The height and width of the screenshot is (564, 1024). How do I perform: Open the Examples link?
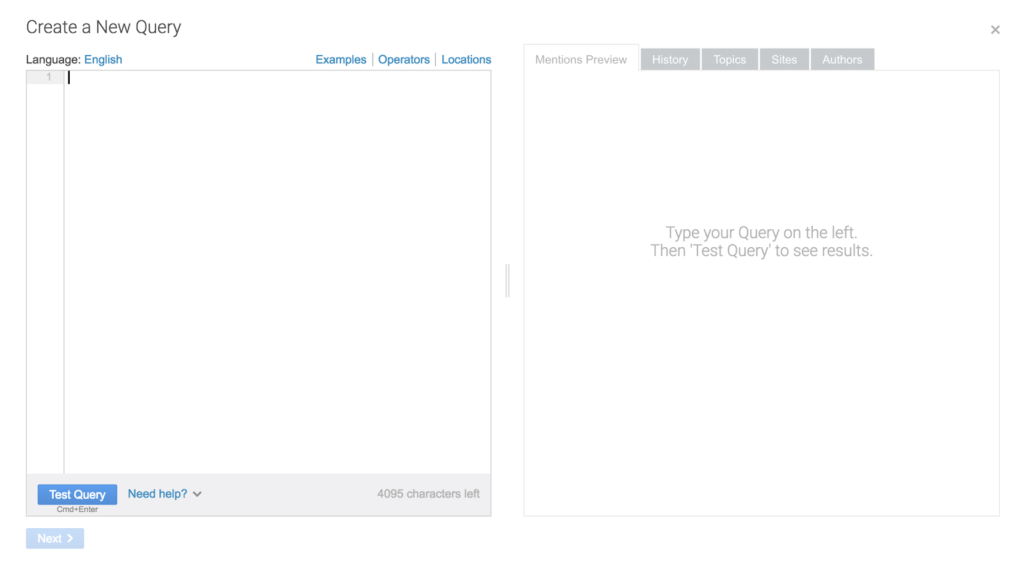341,60
